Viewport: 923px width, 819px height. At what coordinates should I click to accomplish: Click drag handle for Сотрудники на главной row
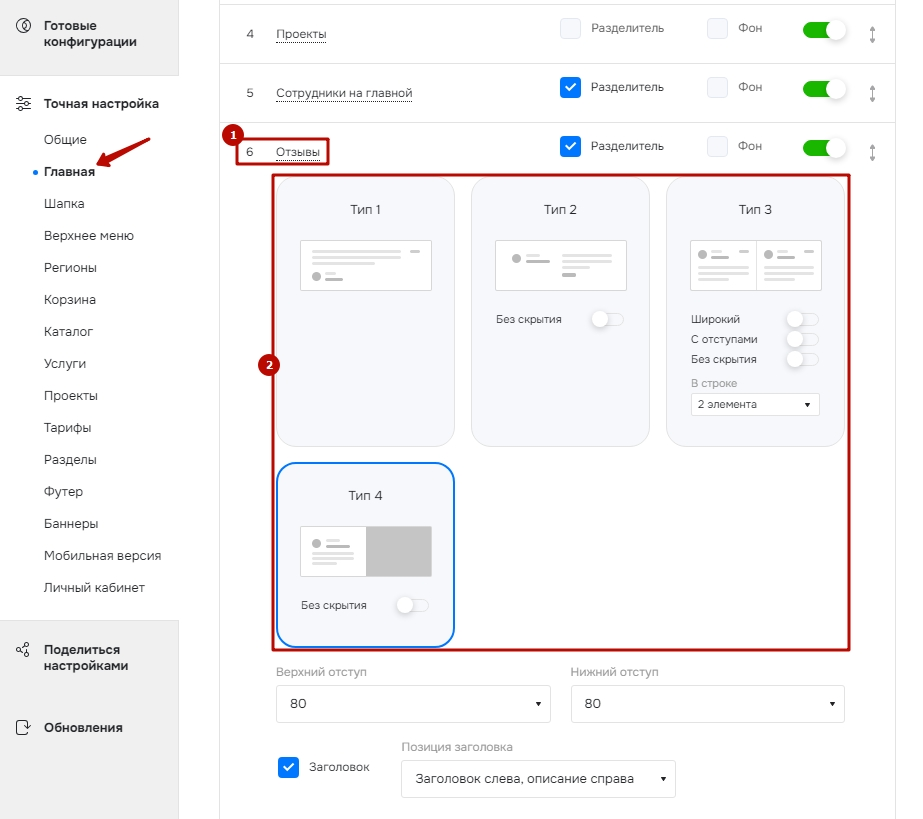(x=872, y=93)
